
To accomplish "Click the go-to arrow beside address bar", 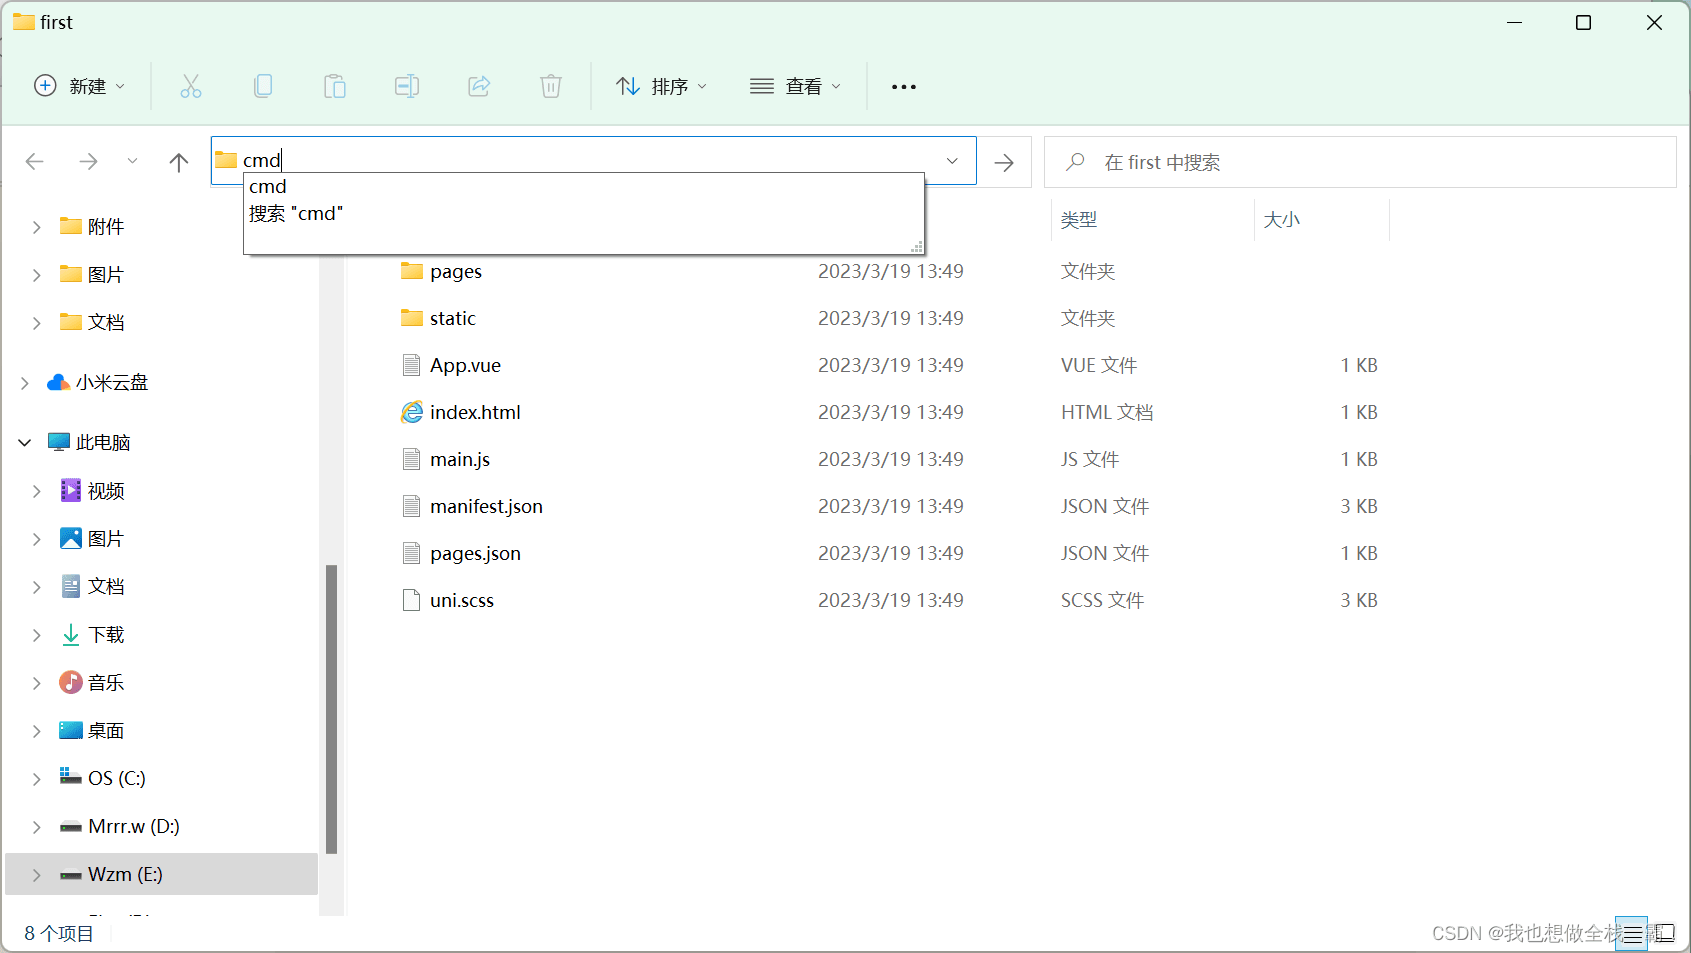I will (x=1004, y=162).
